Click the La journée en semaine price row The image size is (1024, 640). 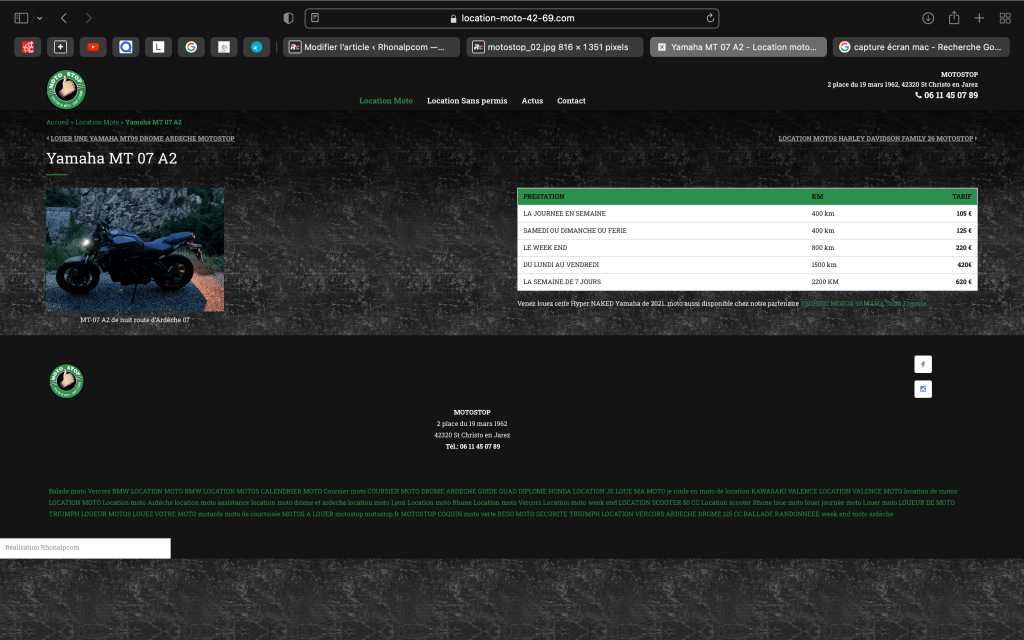747,214
